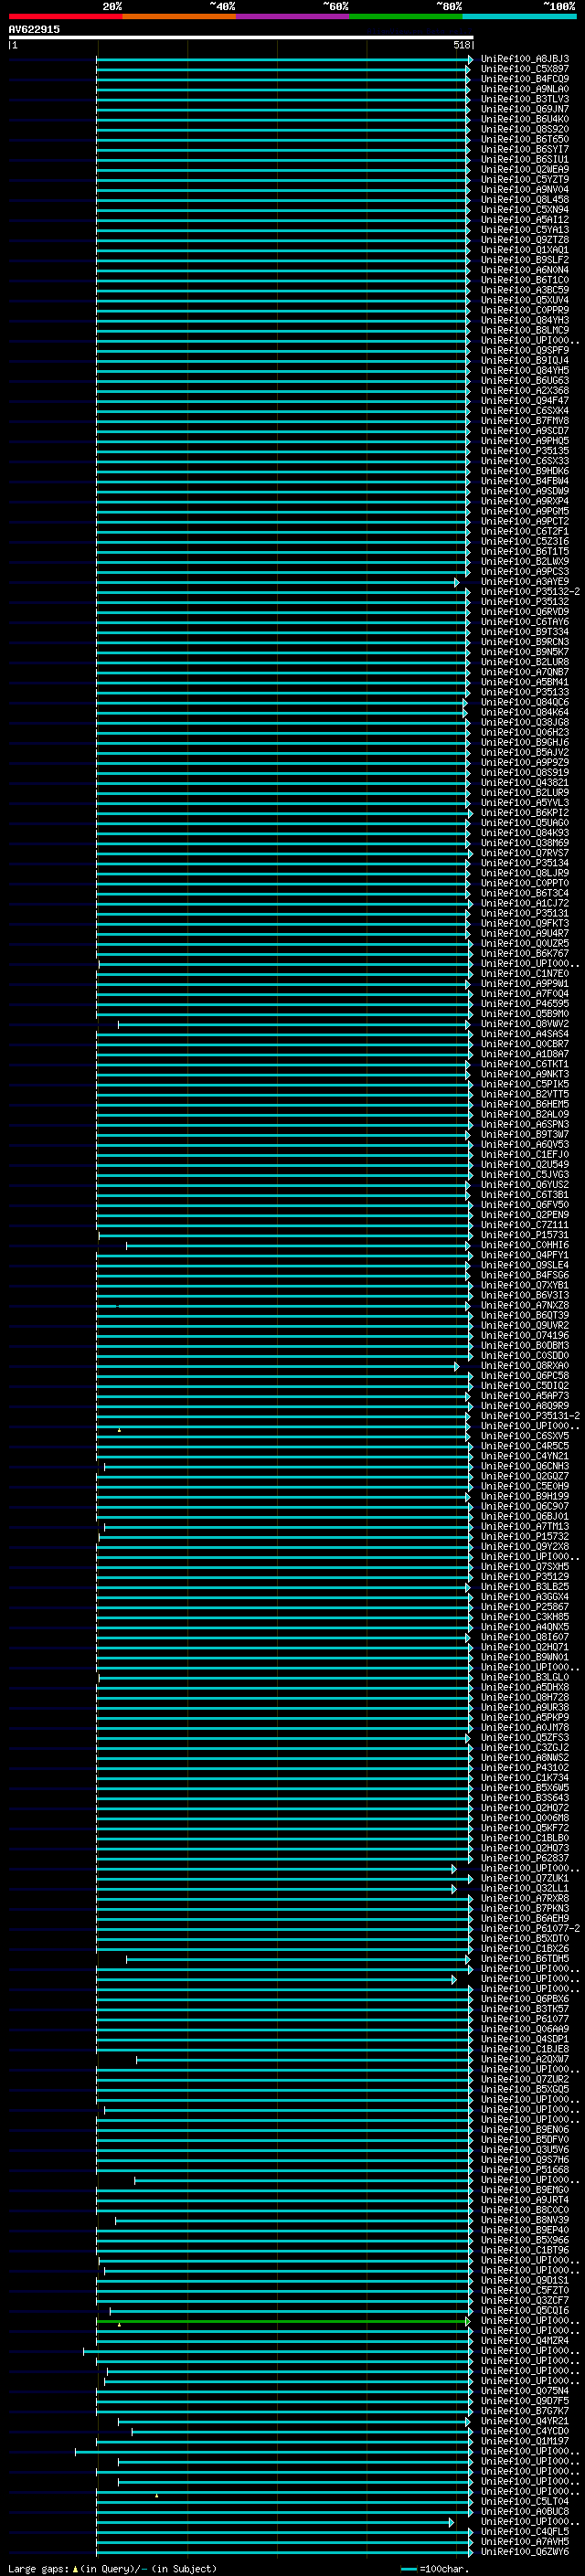
Task: Select the label UniRef100_A3BC59
Action: (x=525, y=290)
